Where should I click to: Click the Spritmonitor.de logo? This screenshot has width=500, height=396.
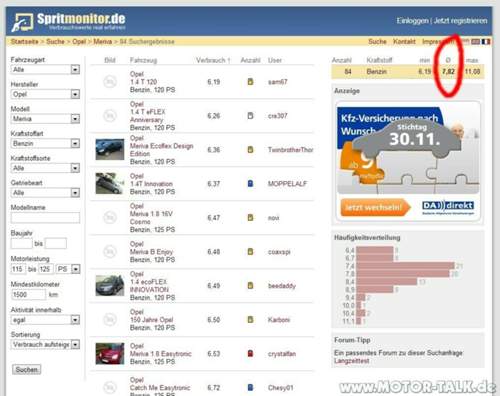click(68, 22)
